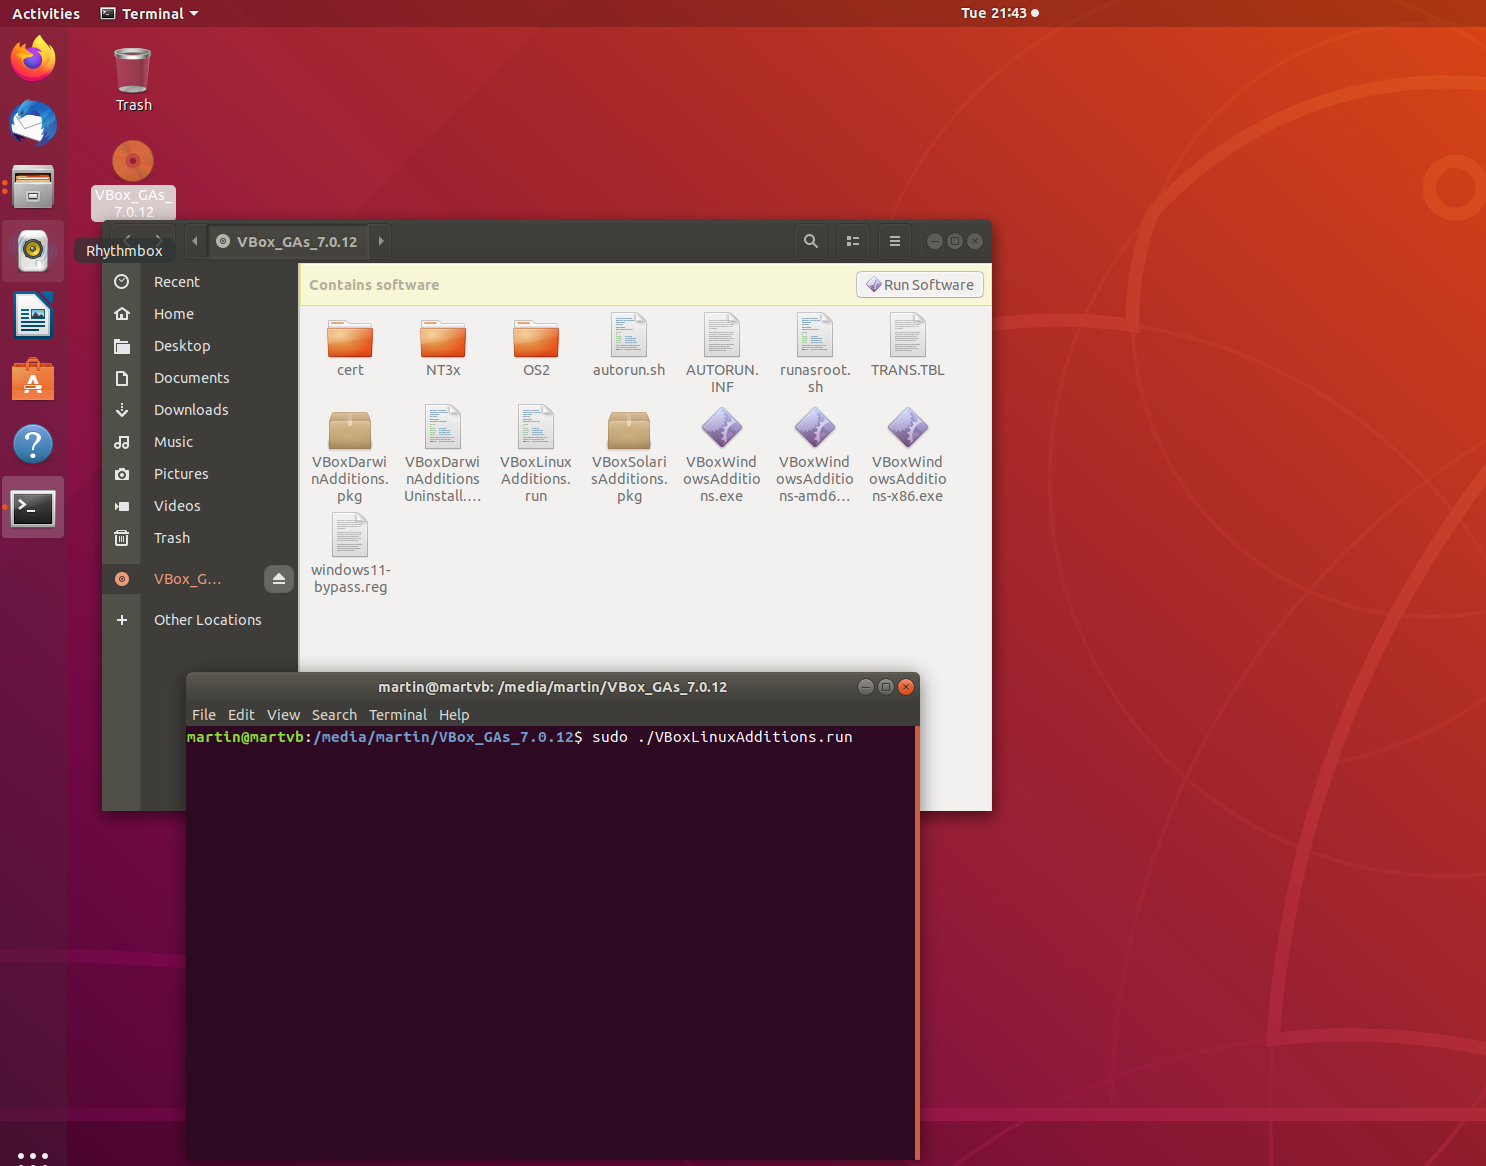Open the Terminal app menu in top bar
1486x1166 pixels.
[x=150, y=13]
